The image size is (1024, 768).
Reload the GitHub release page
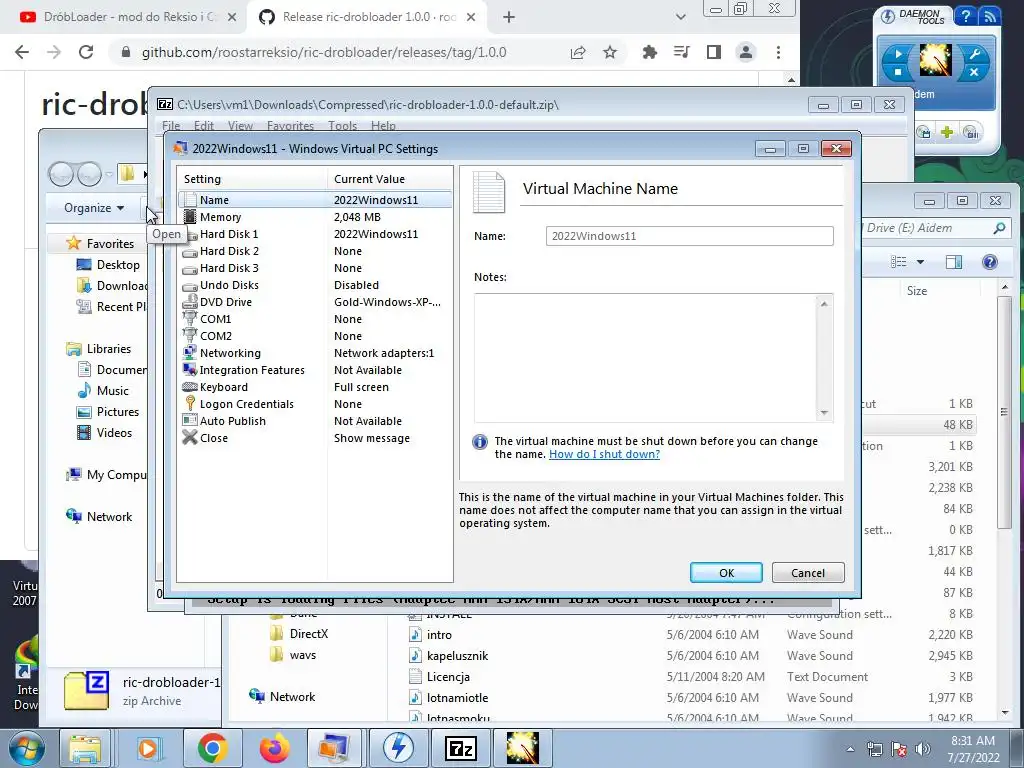tap(86, 52)
